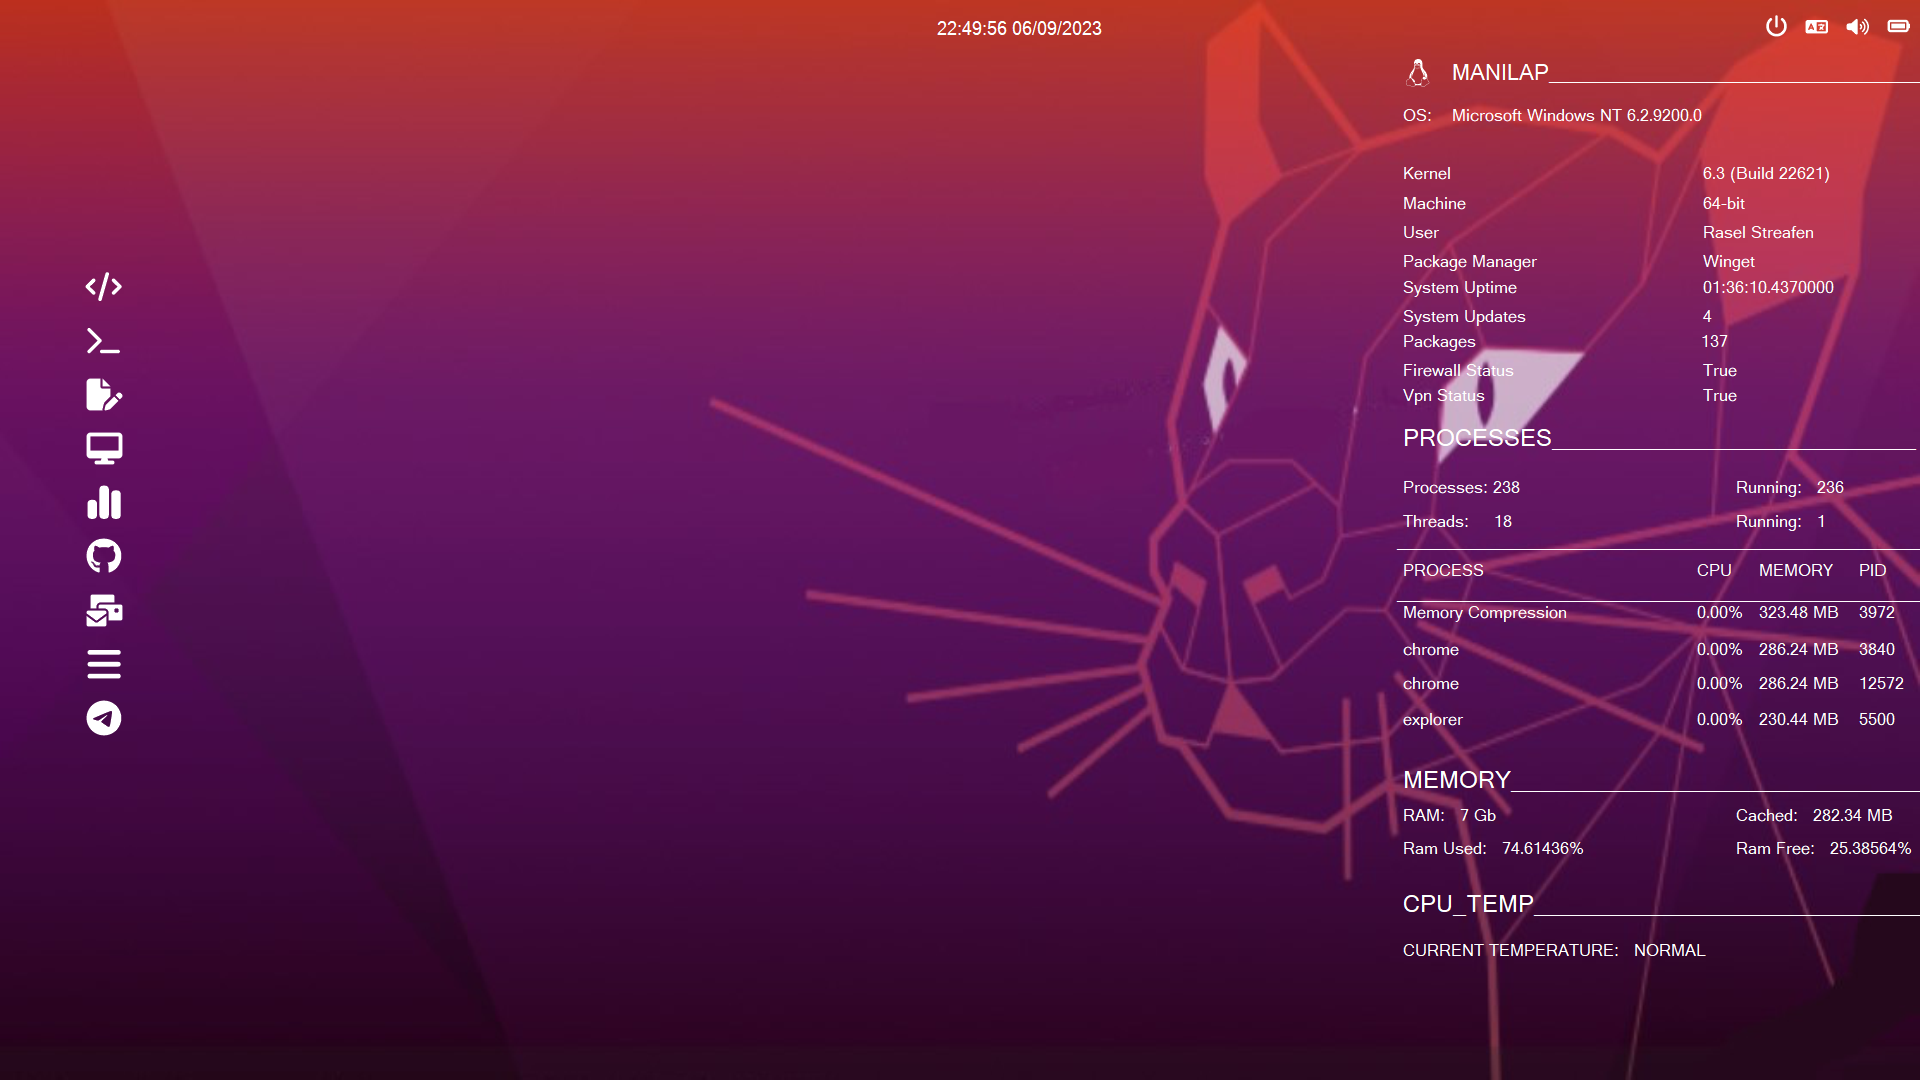Launch the terminal prompt icon
The image size is (1920, 1080).
tap(104, 341)
